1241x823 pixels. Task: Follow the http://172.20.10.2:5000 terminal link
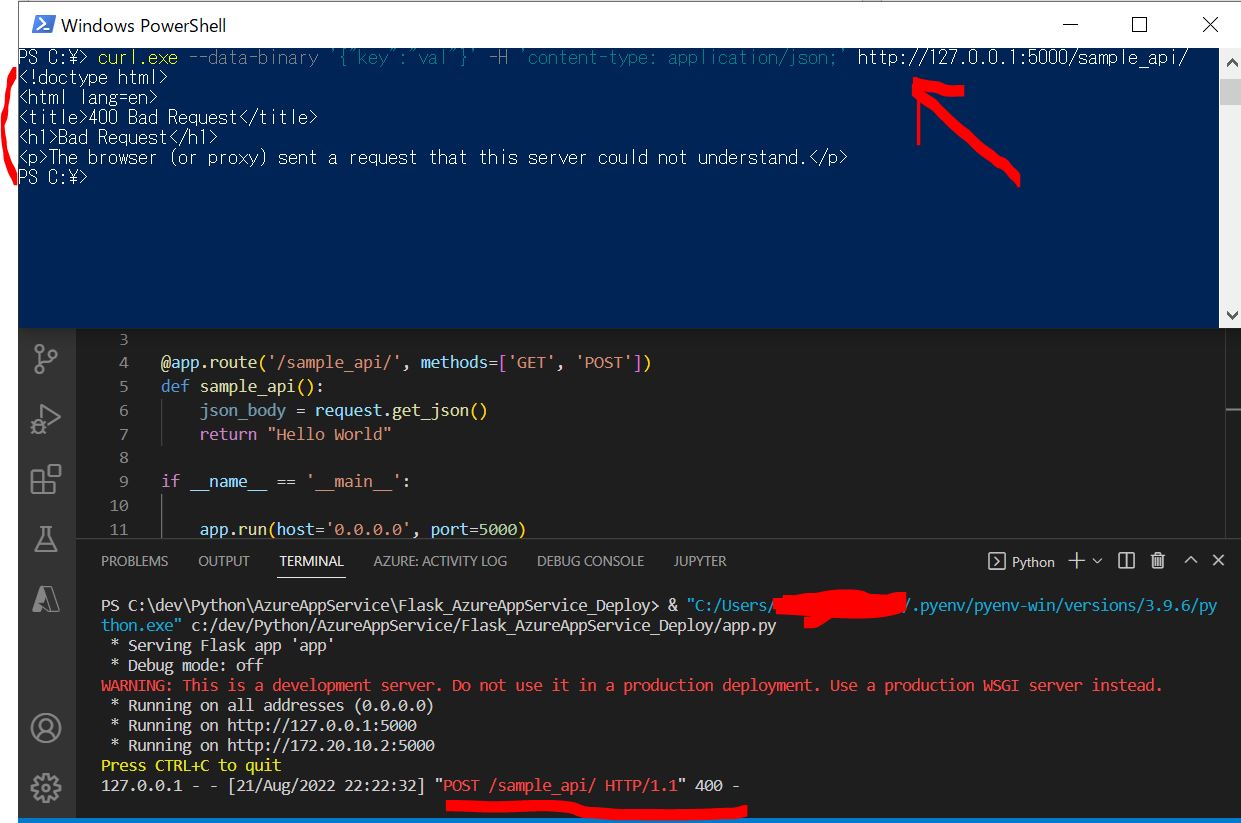coord(330,745)
